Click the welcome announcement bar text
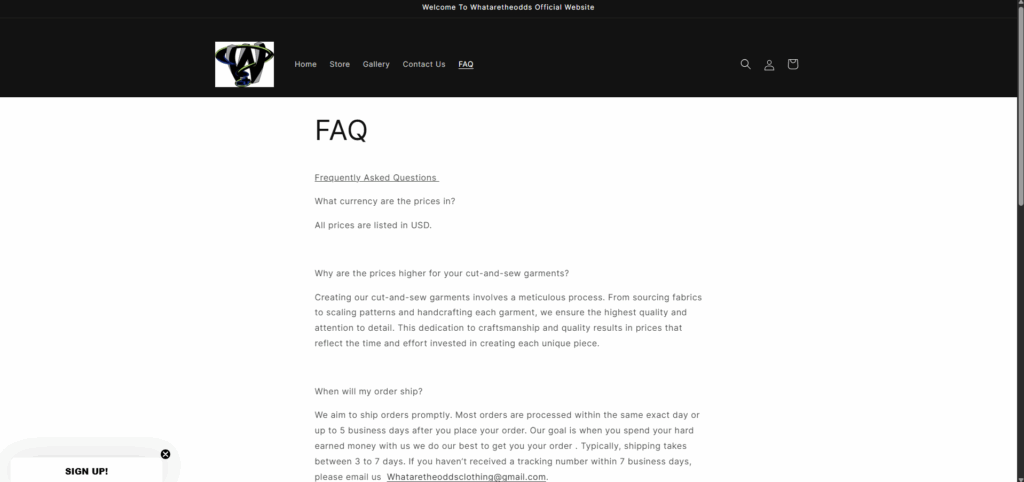1024x482 pixels. [x=508, y=7]
